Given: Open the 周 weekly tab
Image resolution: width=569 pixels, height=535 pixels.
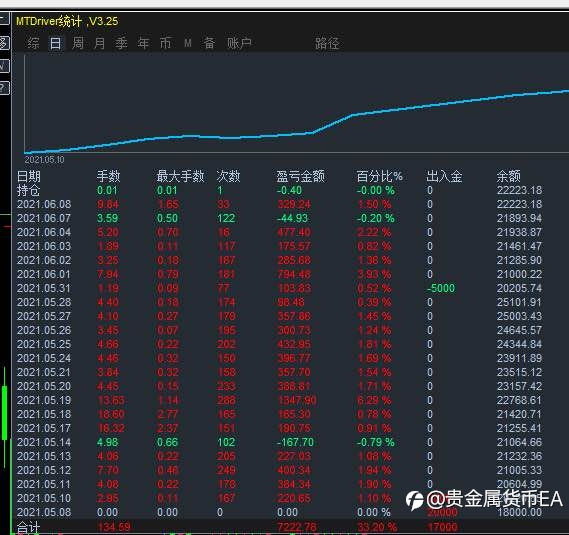Looking at the screenshot, I should point(78,44).
